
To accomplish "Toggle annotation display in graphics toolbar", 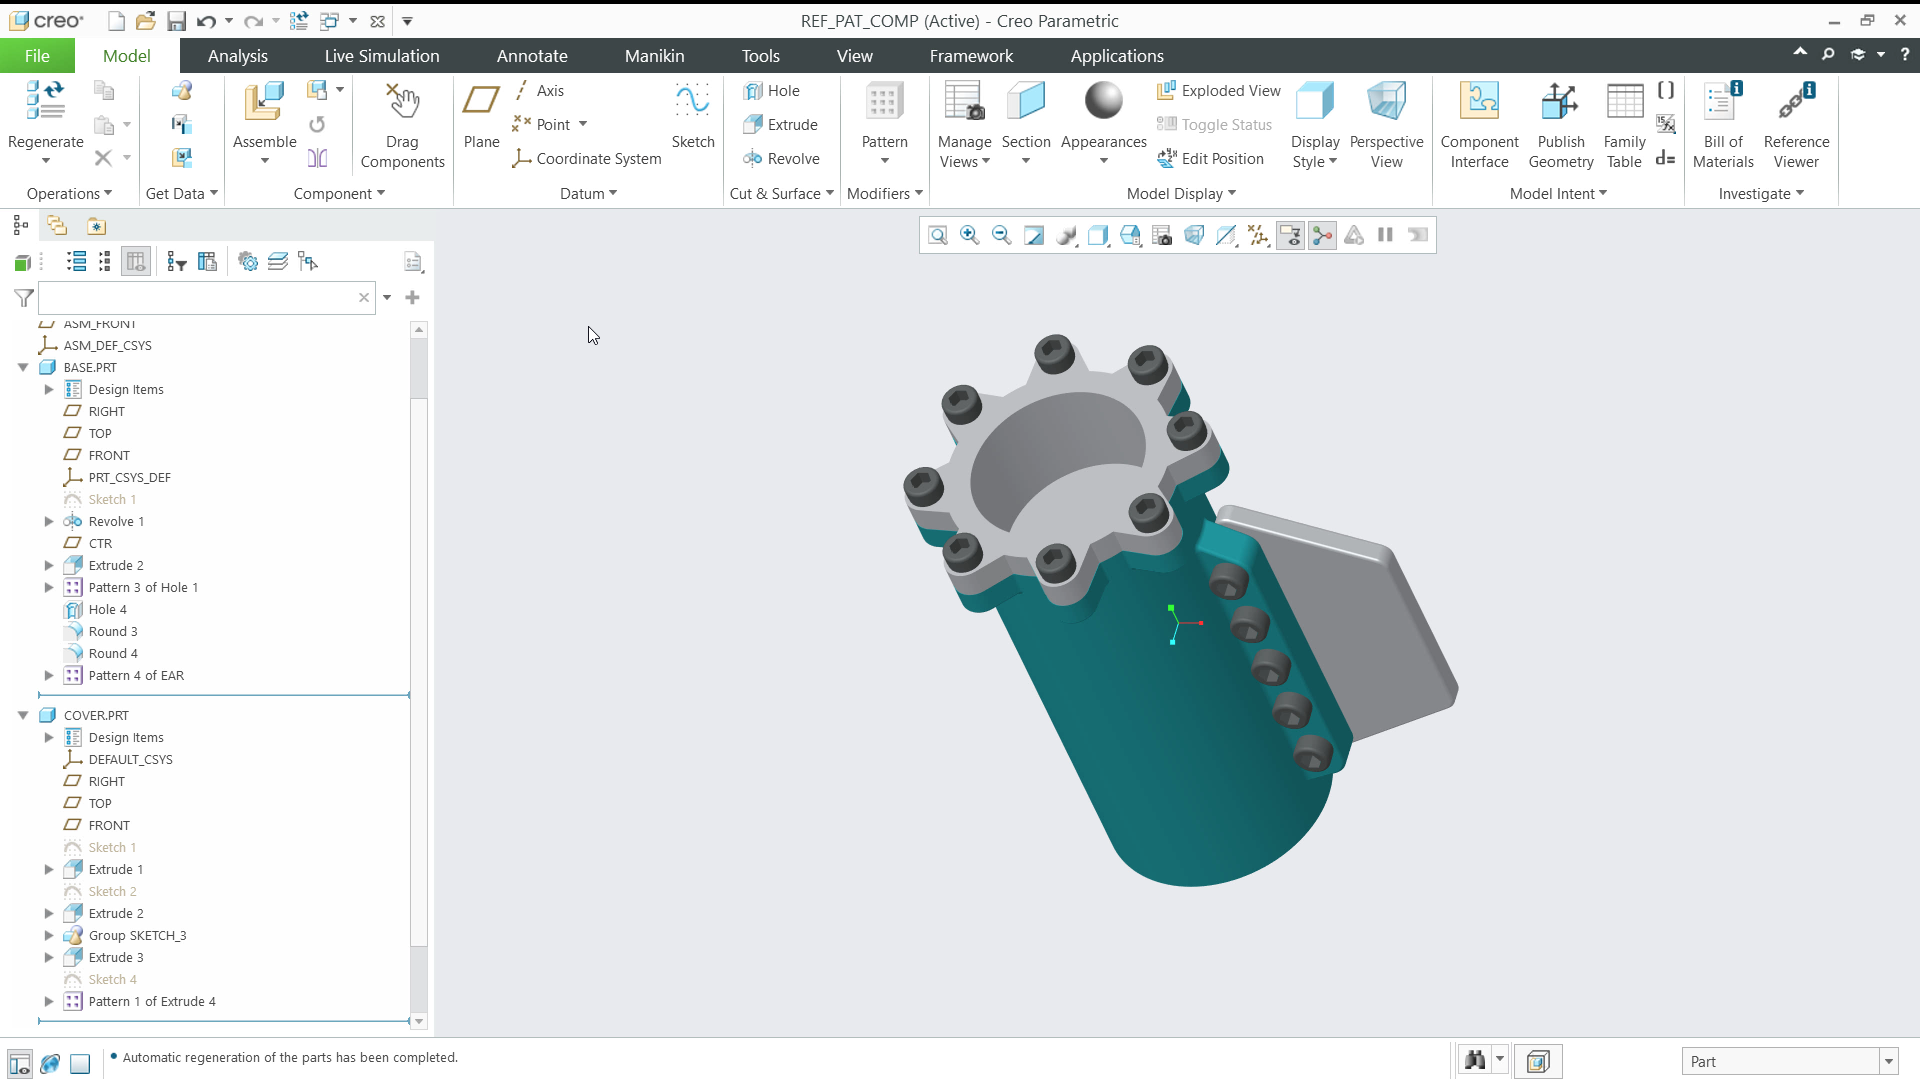I will pos(1290,235).
